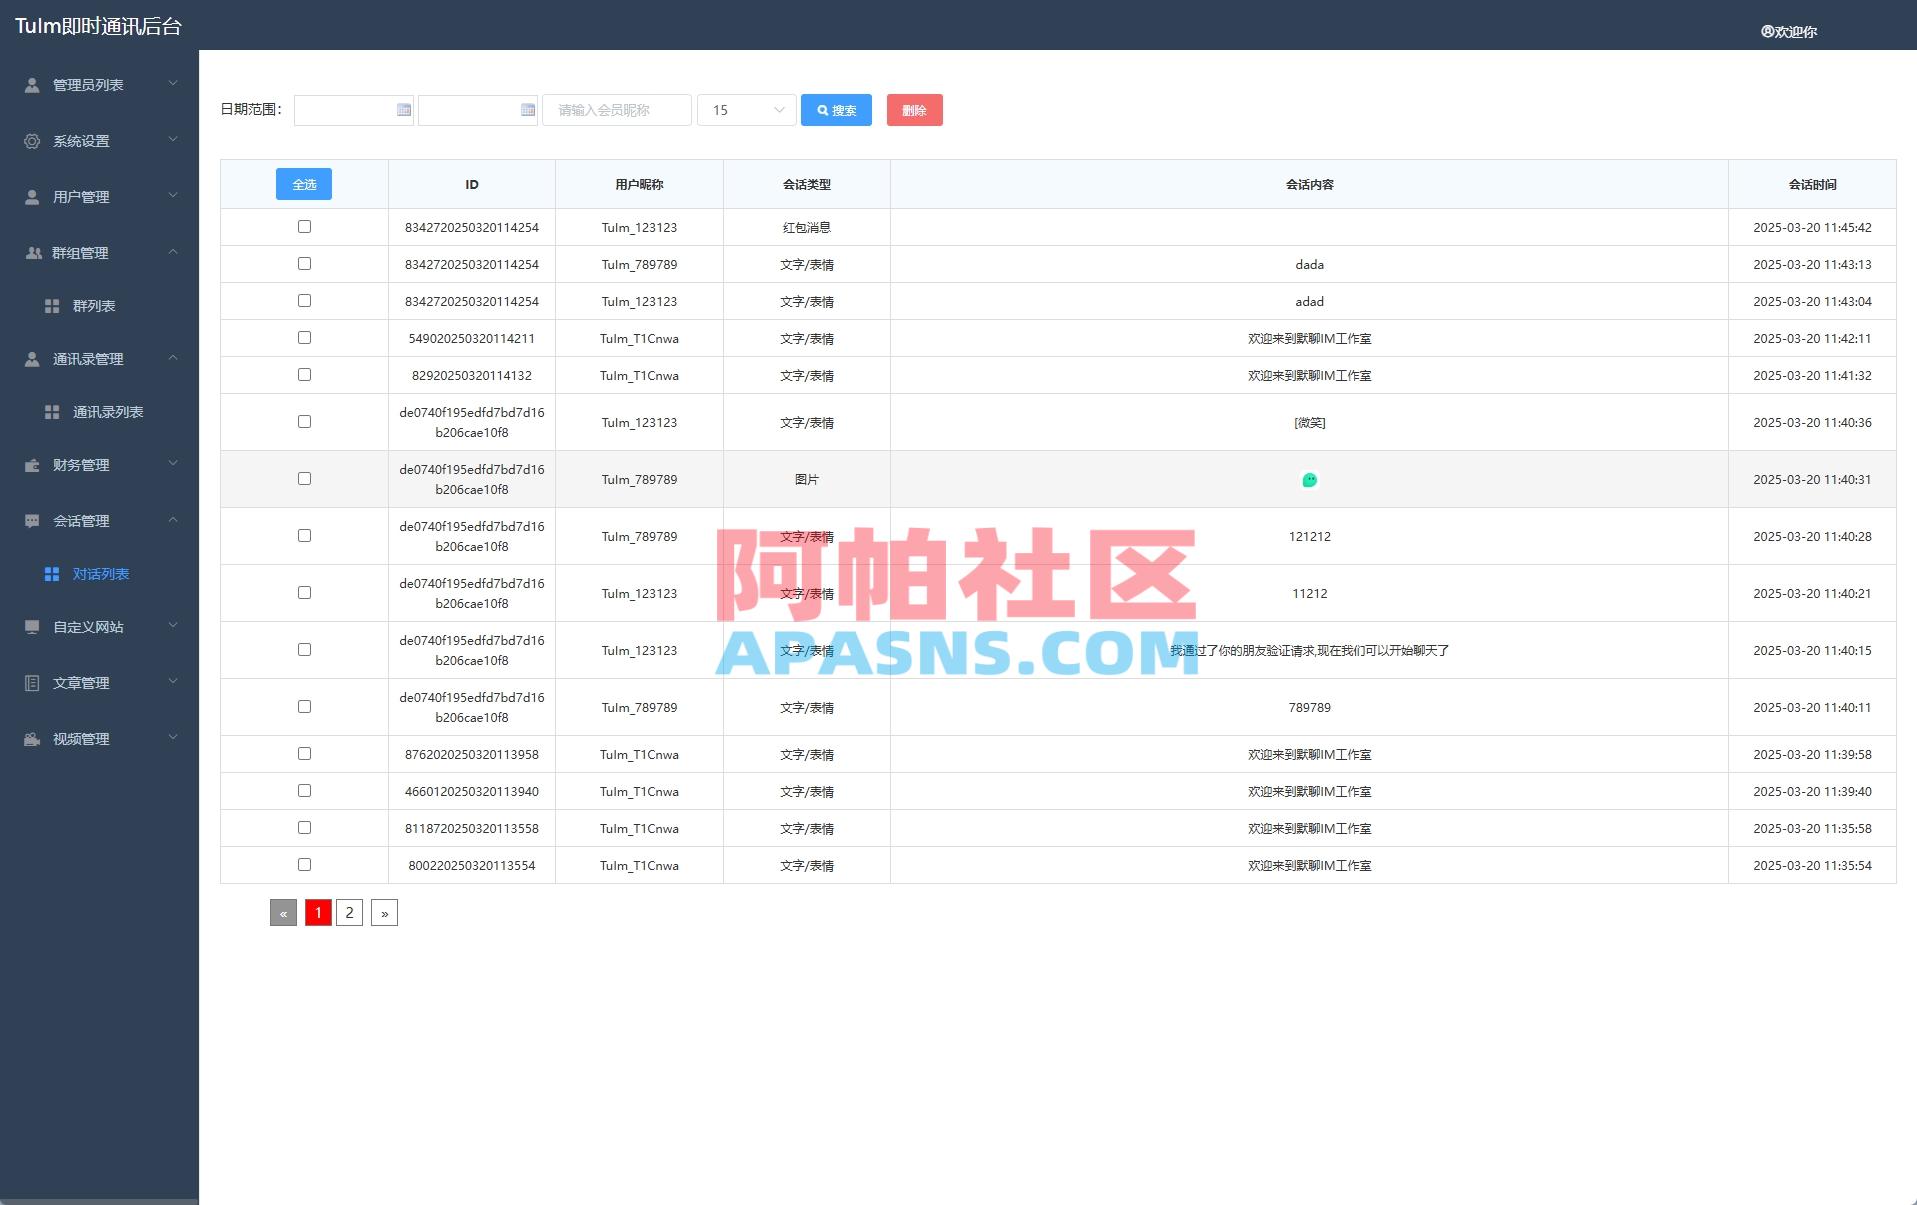Select the 财务管理 chart icon
Screen dimensions: 1917x1205
[x=30, y=464]
